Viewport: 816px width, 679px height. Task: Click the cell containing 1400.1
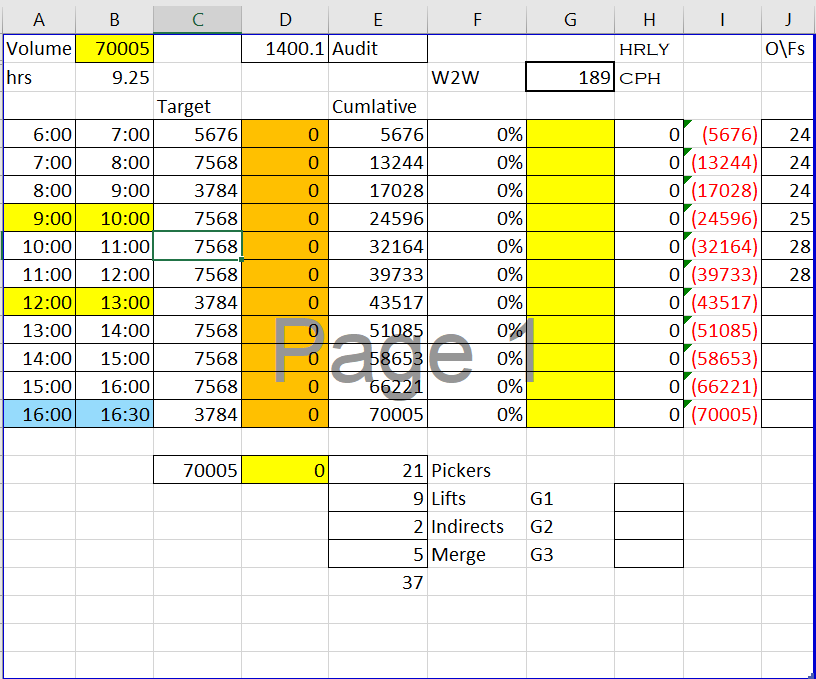[x=285, y=49]
